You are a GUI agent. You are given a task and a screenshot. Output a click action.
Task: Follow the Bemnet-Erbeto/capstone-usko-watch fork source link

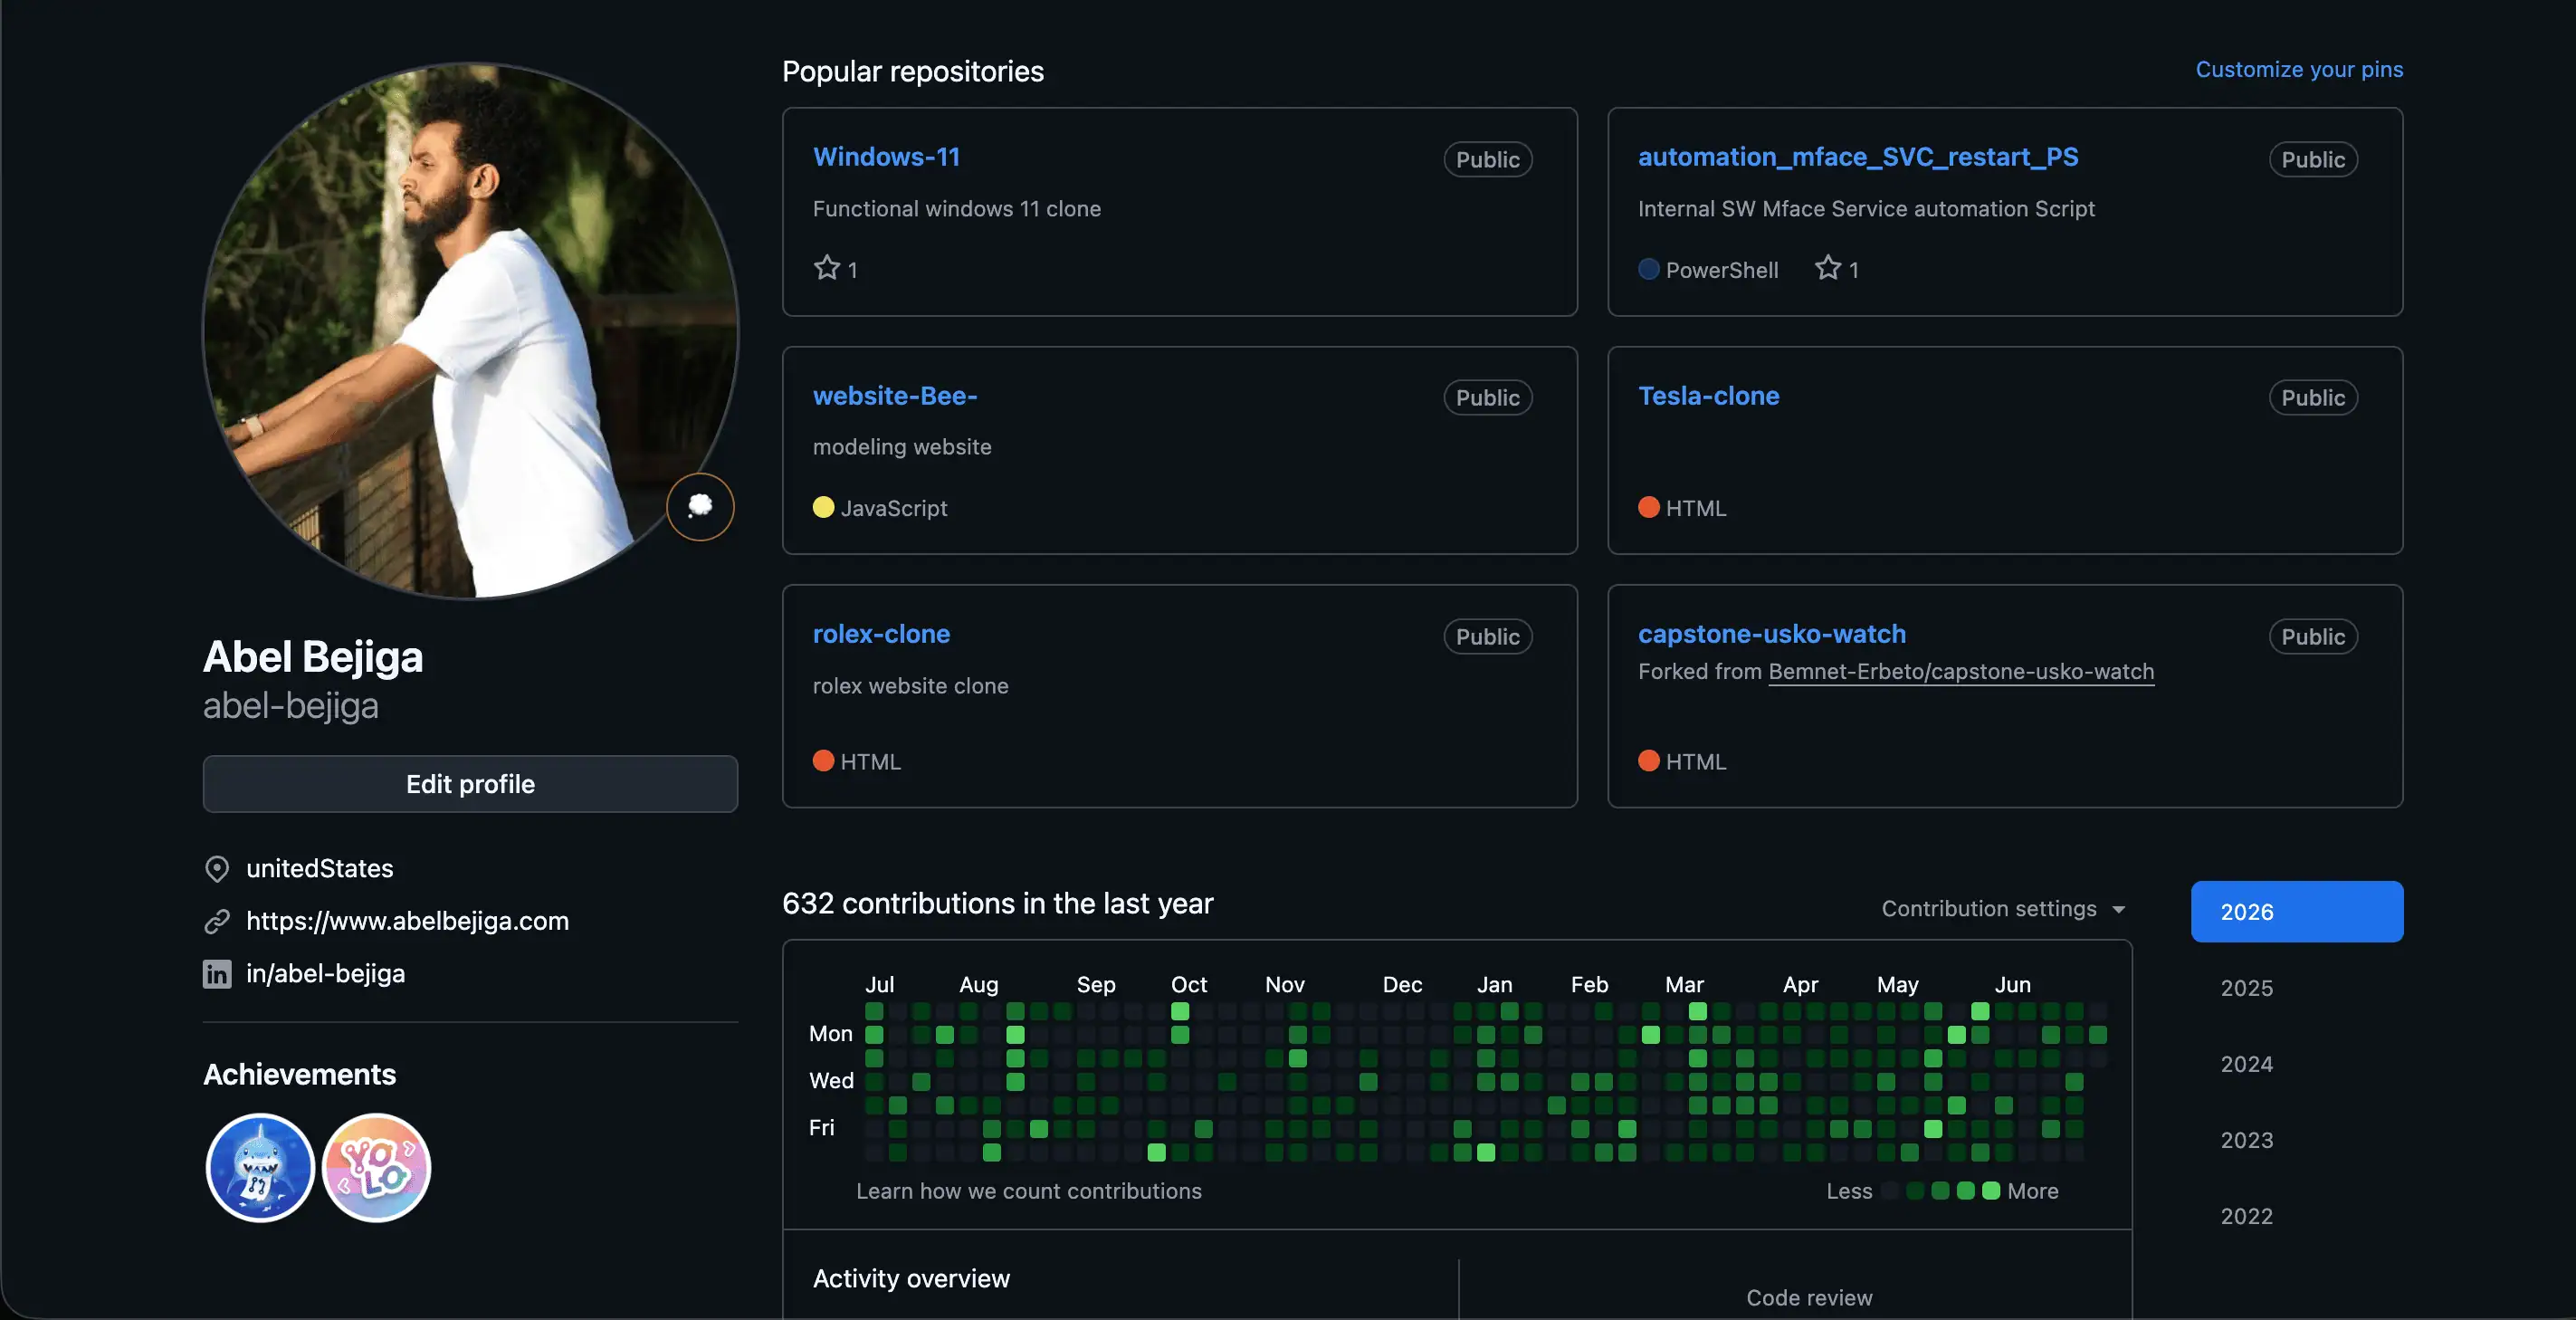(x=1961, y=671)
